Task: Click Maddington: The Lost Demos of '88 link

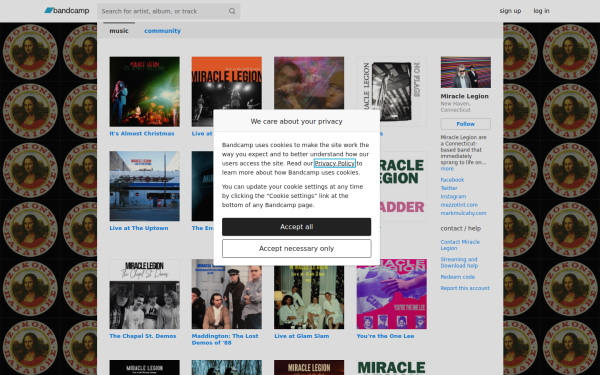Action: pyautogui.click(x=225, y=339)
